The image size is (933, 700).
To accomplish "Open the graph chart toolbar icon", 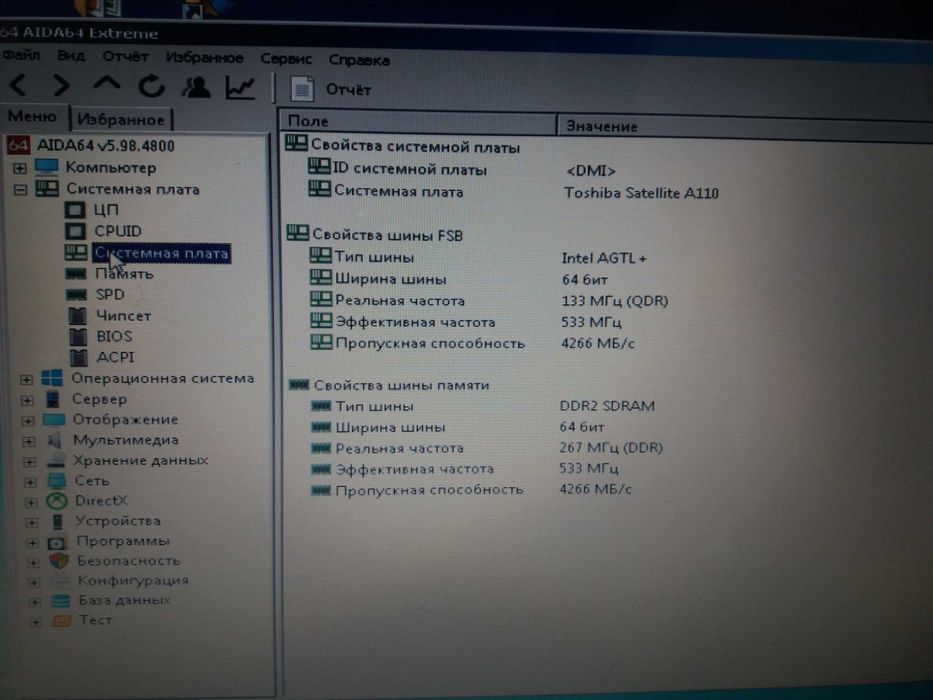I will (240, 88).
